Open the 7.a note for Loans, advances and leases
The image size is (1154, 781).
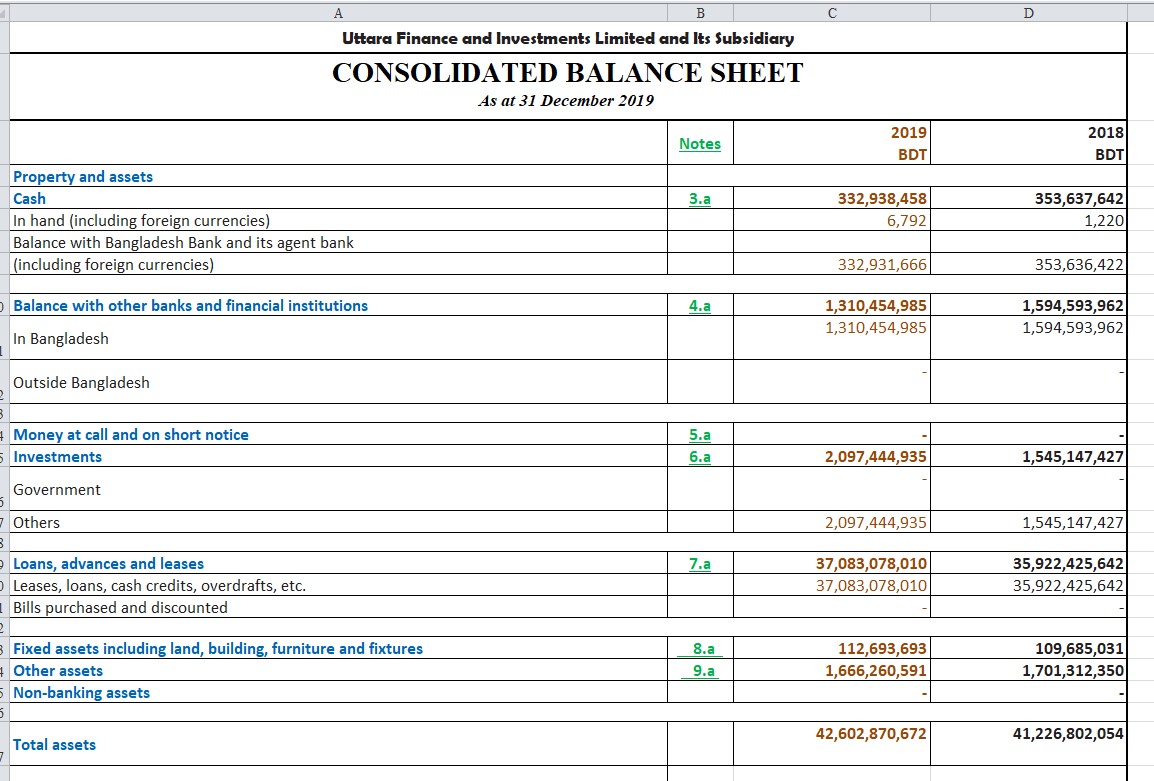(x=699, y=563)
